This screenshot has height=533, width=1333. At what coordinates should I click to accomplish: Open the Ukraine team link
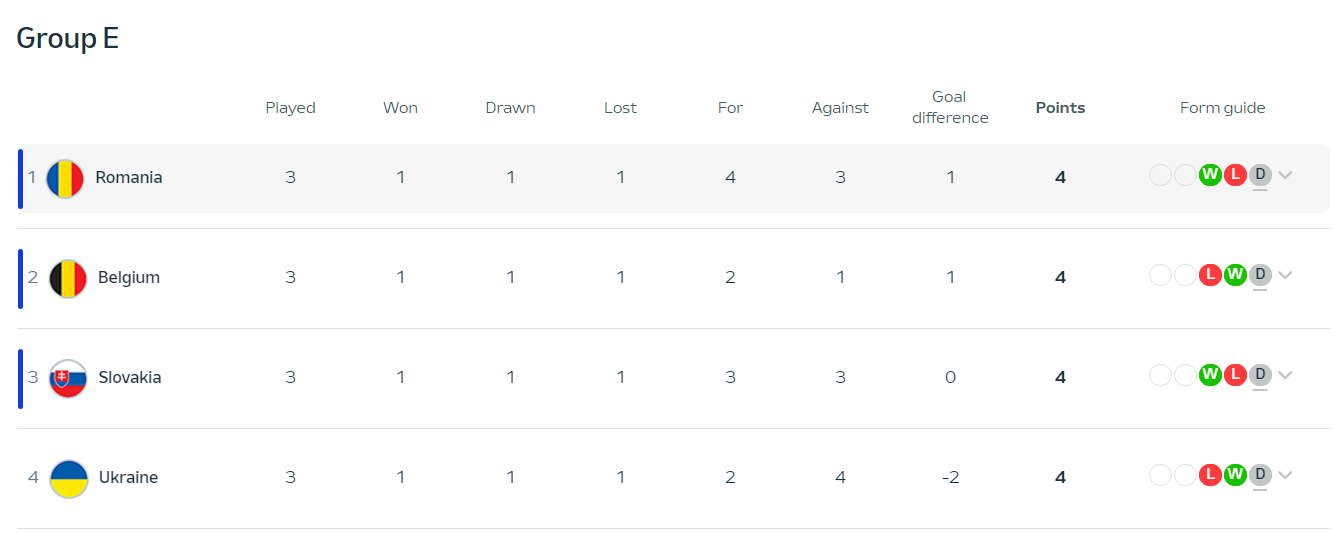tap(128, 477)
